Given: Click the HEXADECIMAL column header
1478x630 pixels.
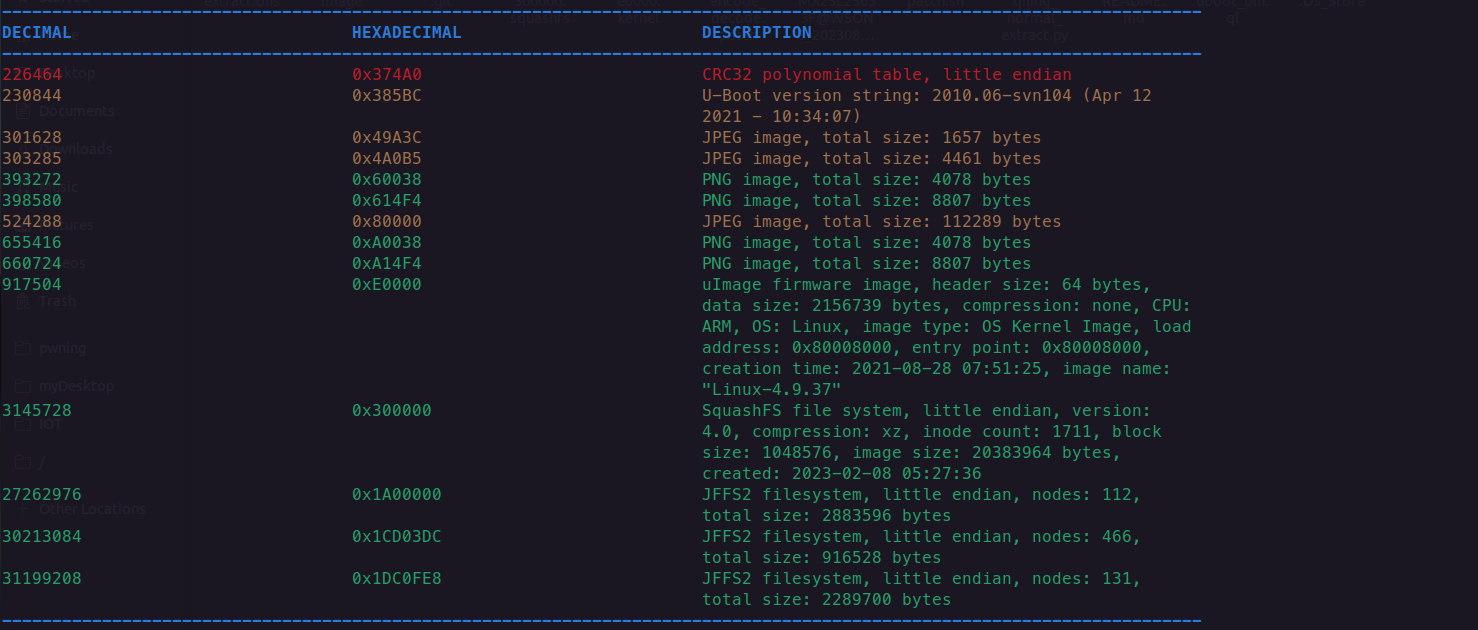Looking at the screenshot, I should [x=407, y=32].
